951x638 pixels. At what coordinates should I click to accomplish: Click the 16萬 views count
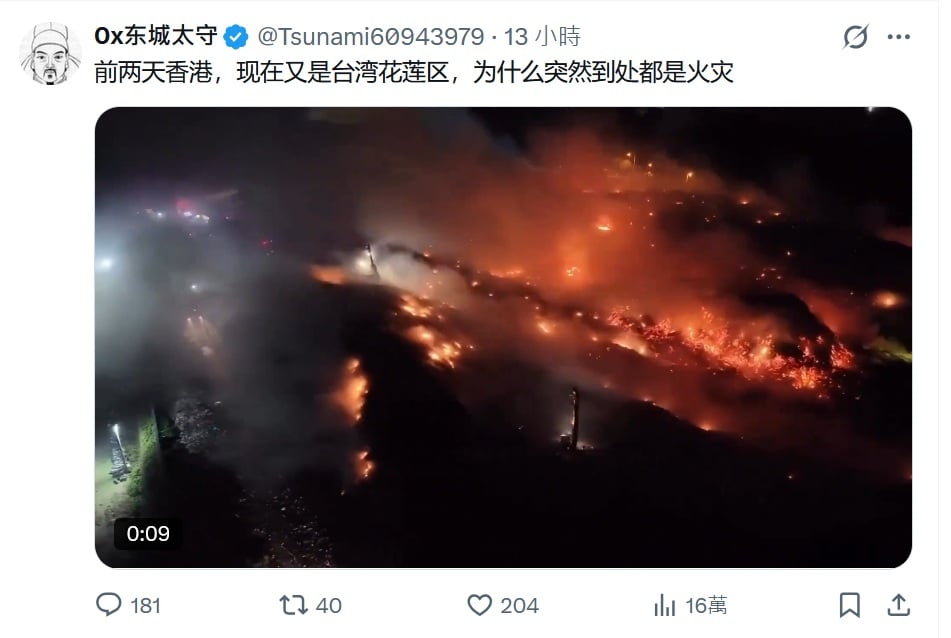coord(706,605)
